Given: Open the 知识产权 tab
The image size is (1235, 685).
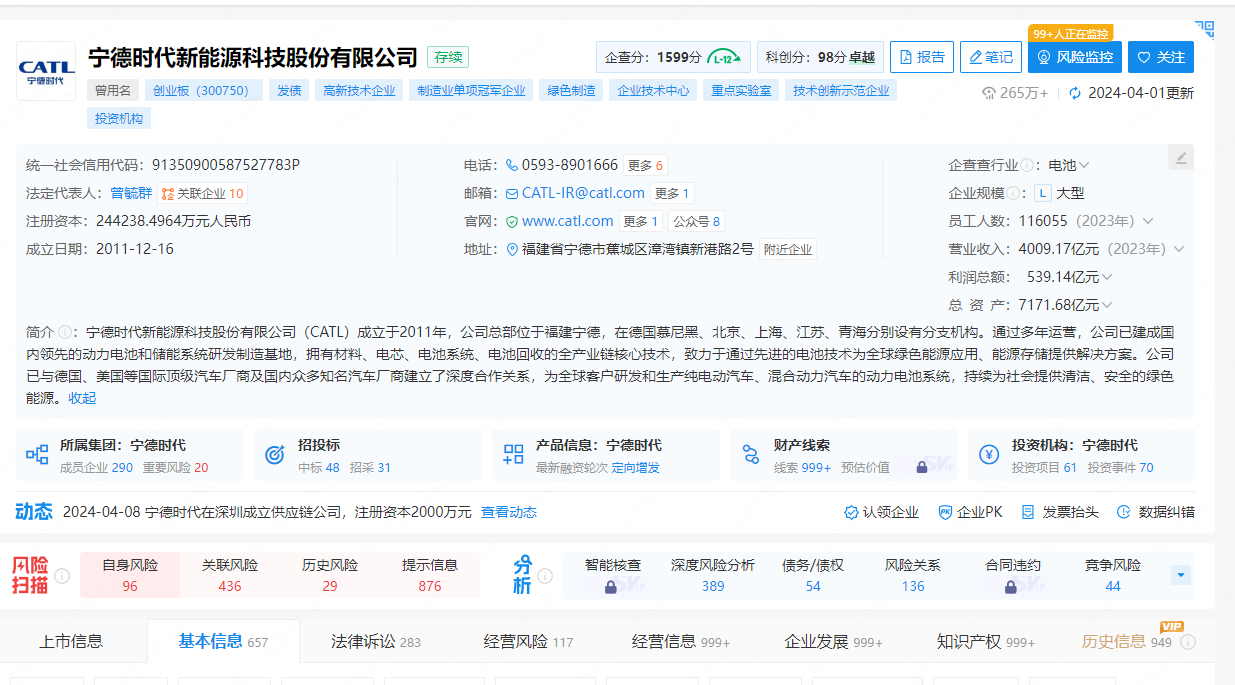Looking at the screenshot, I should (x=986, y=642).
